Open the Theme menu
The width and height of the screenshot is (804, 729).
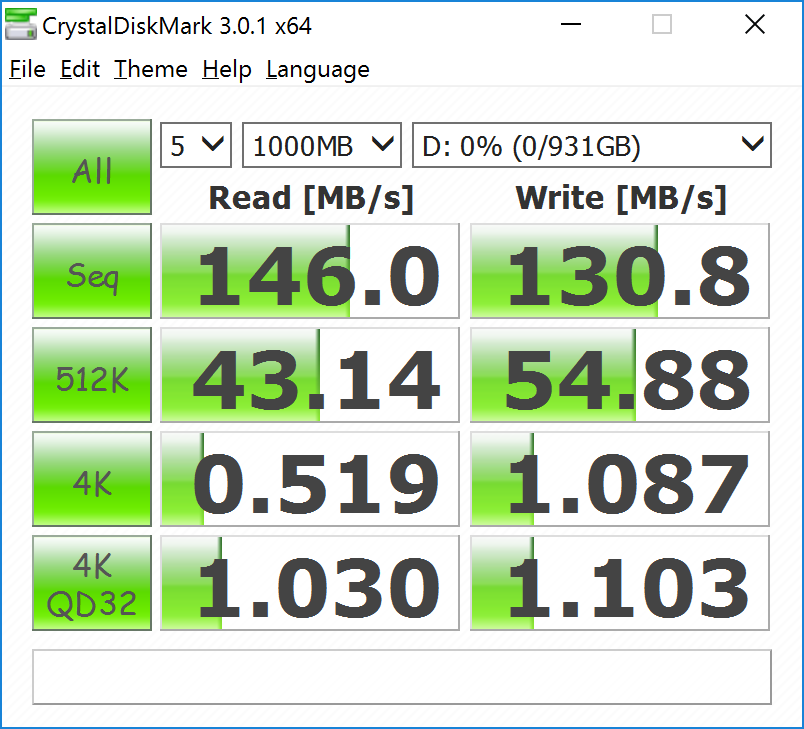(x=150, y=69)
